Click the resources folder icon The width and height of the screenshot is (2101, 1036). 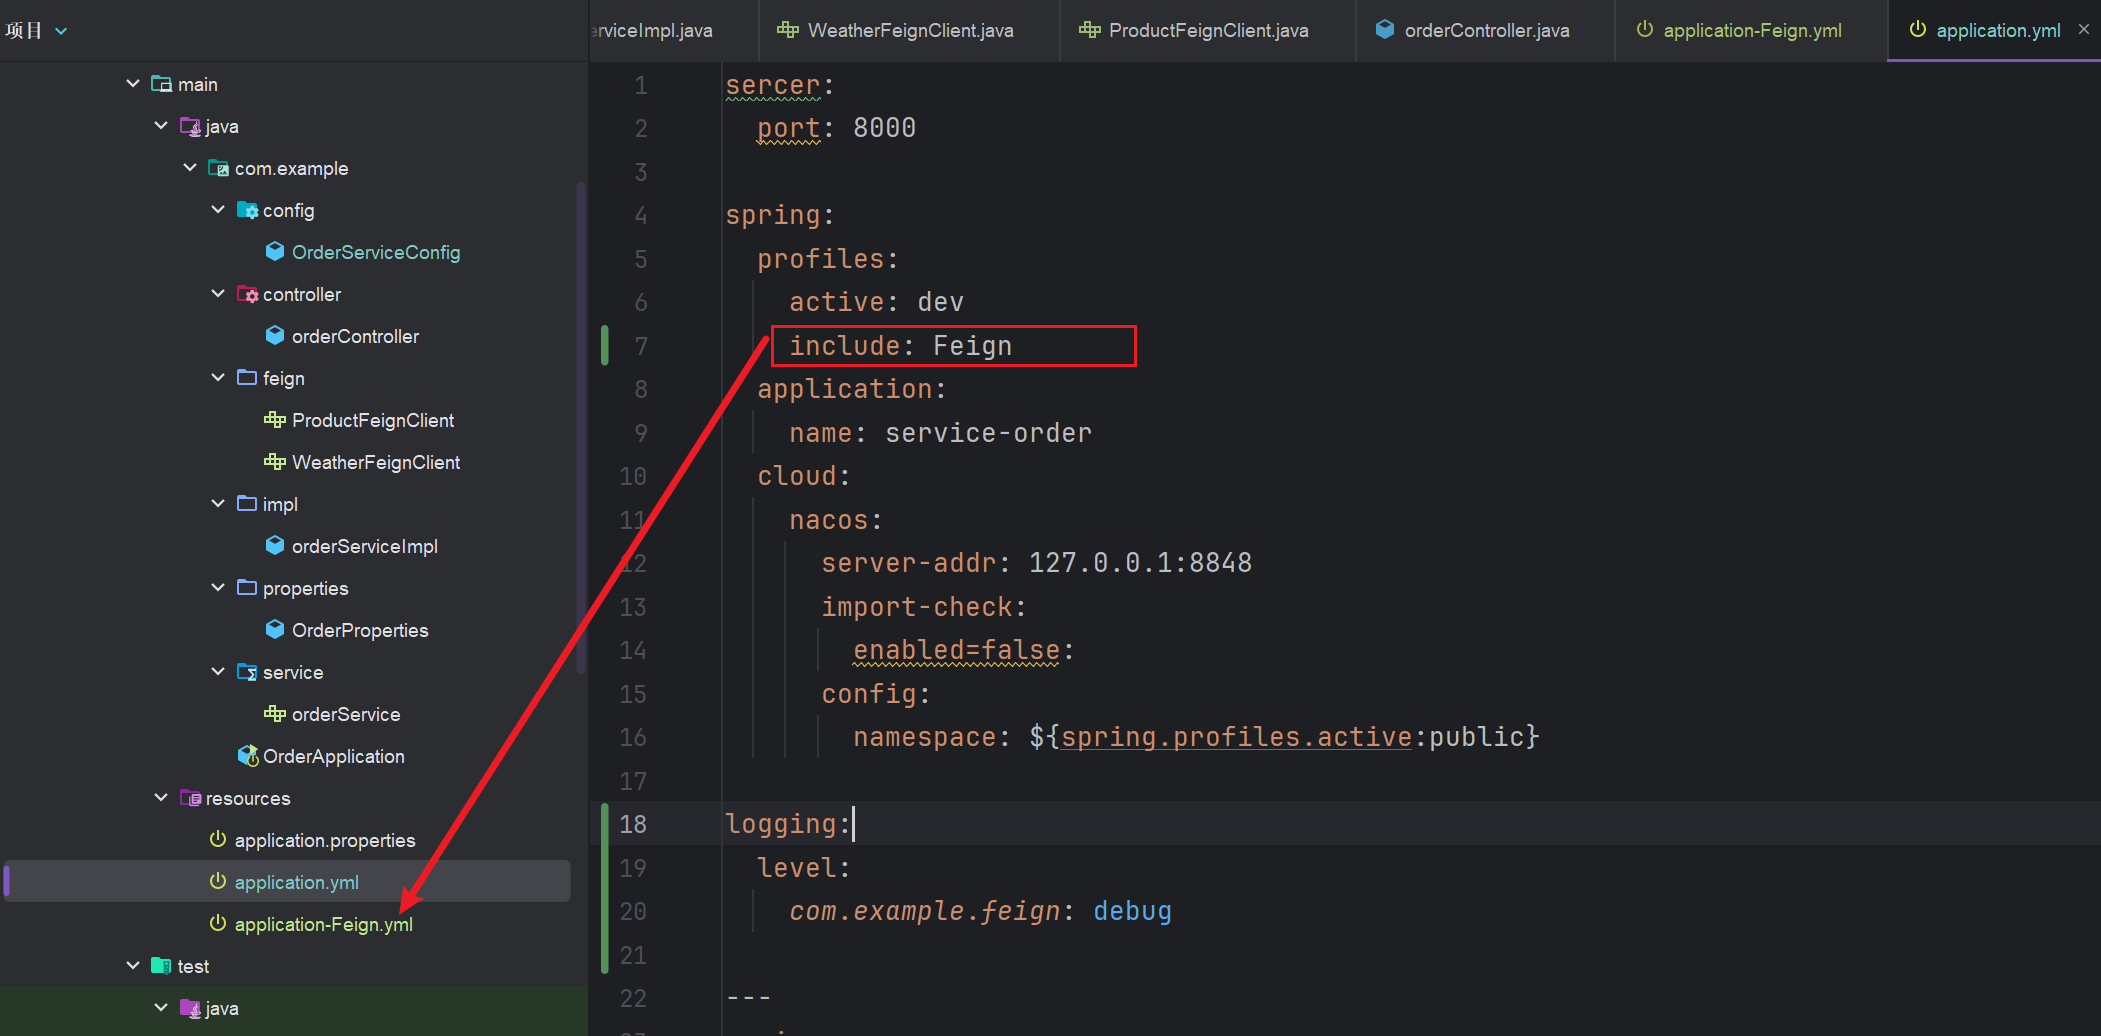tap(190, 798)
